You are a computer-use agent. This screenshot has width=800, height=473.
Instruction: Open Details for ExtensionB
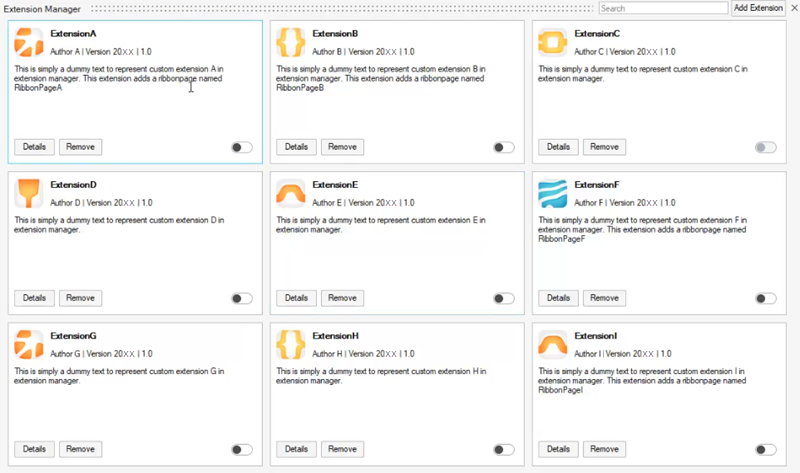pos(297,147)
